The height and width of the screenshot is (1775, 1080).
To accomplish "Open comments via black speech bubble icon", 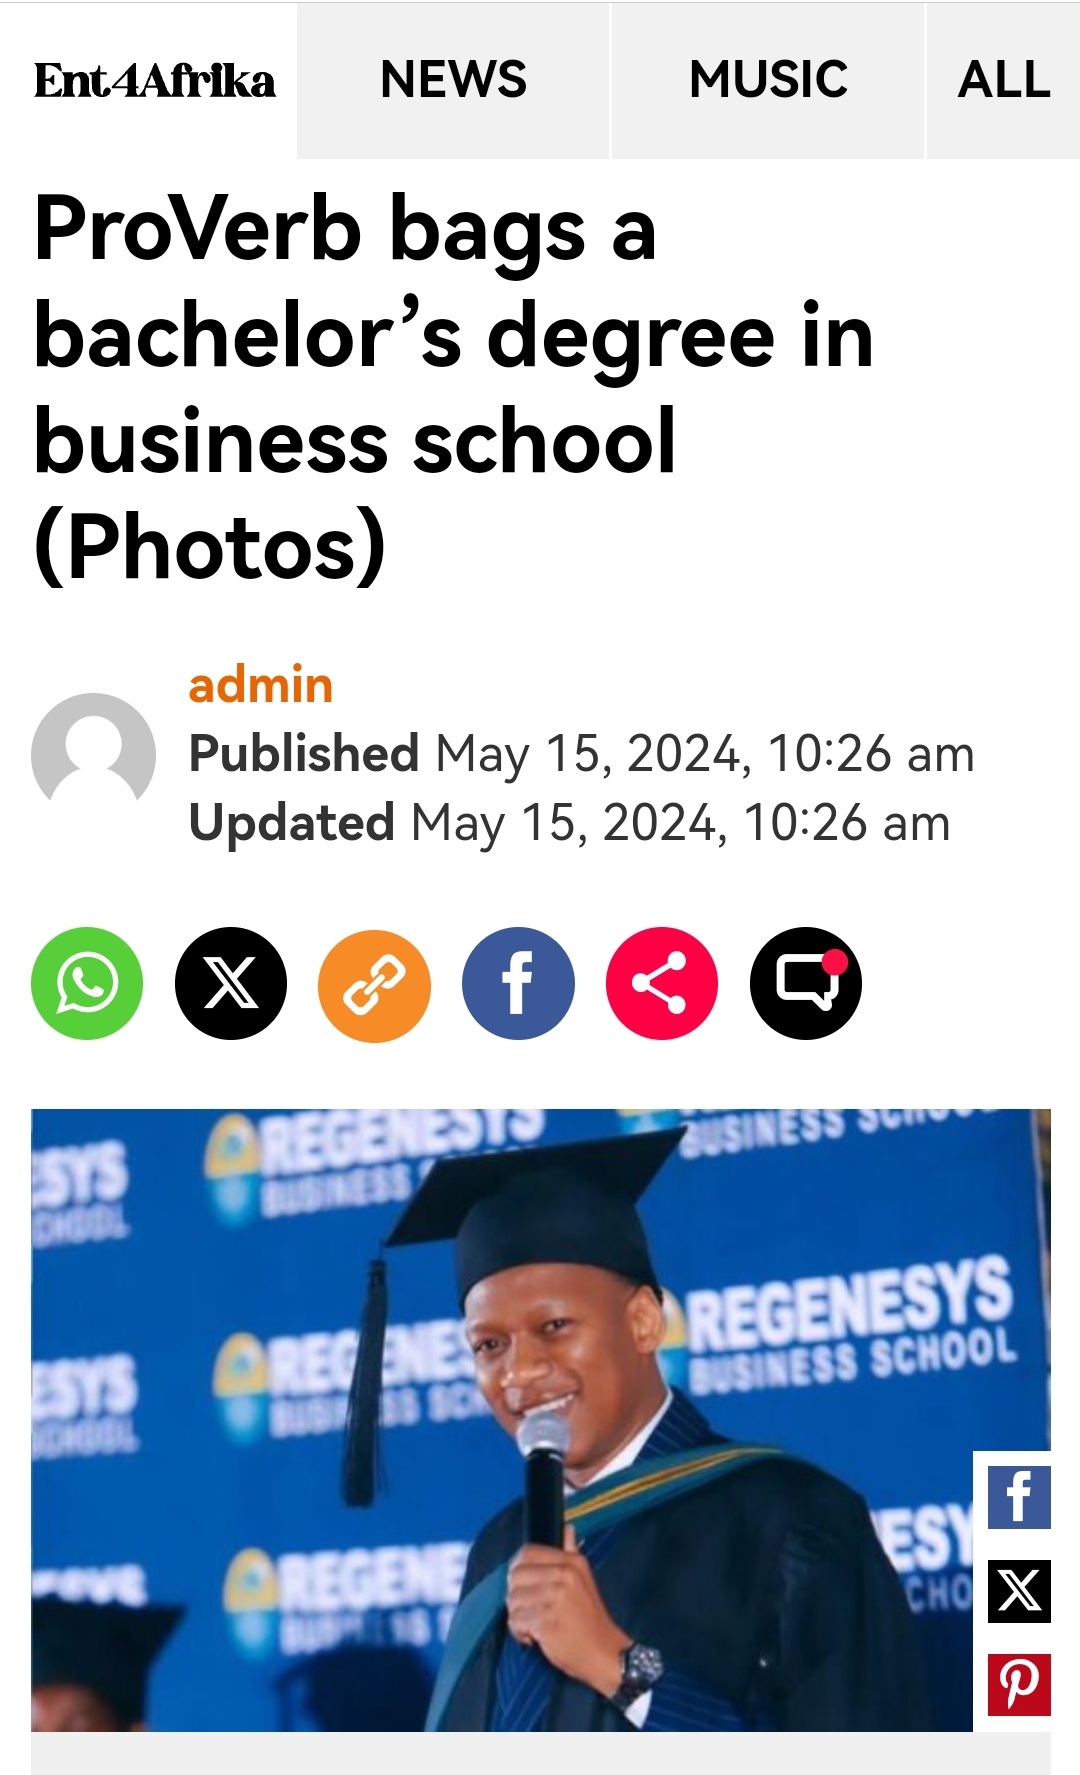I will pyautogui.click(x=806, y=984).
